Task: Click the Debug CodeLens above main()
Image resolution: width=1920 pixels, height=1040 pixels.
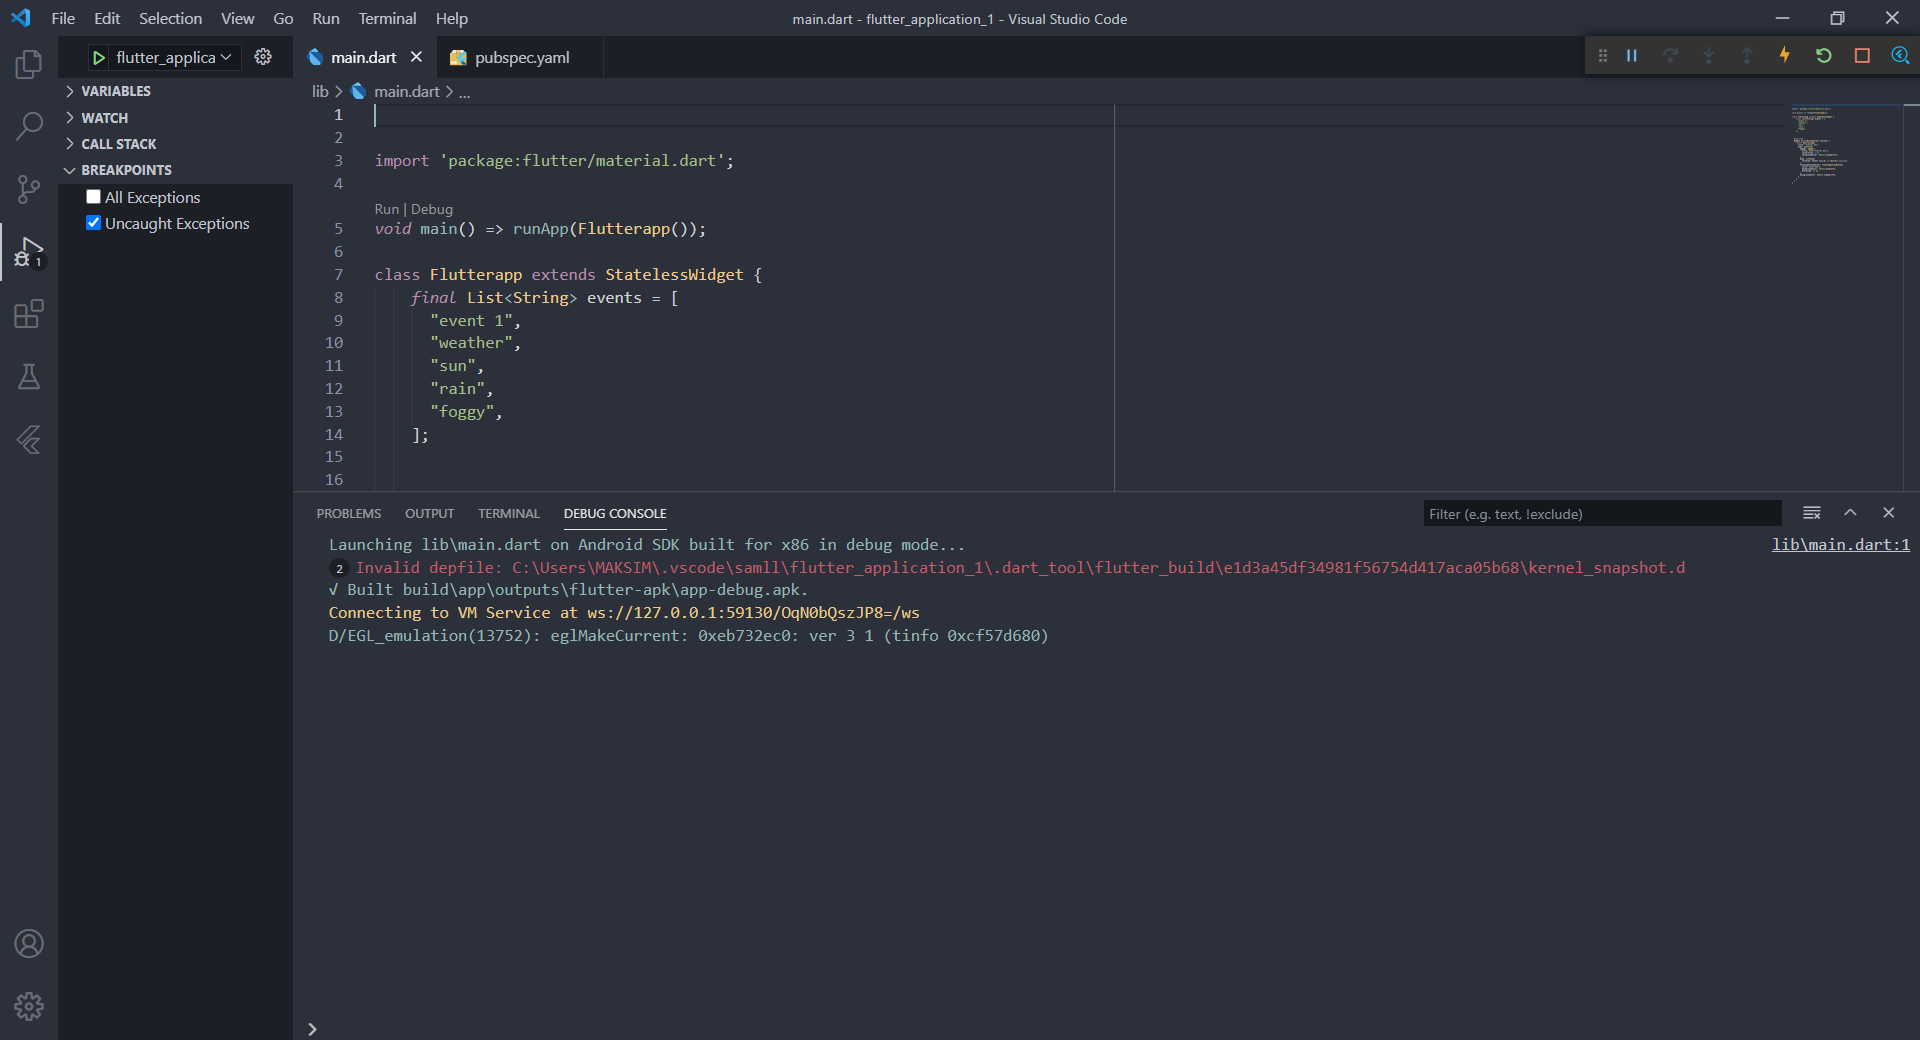Action: [432, 209]
